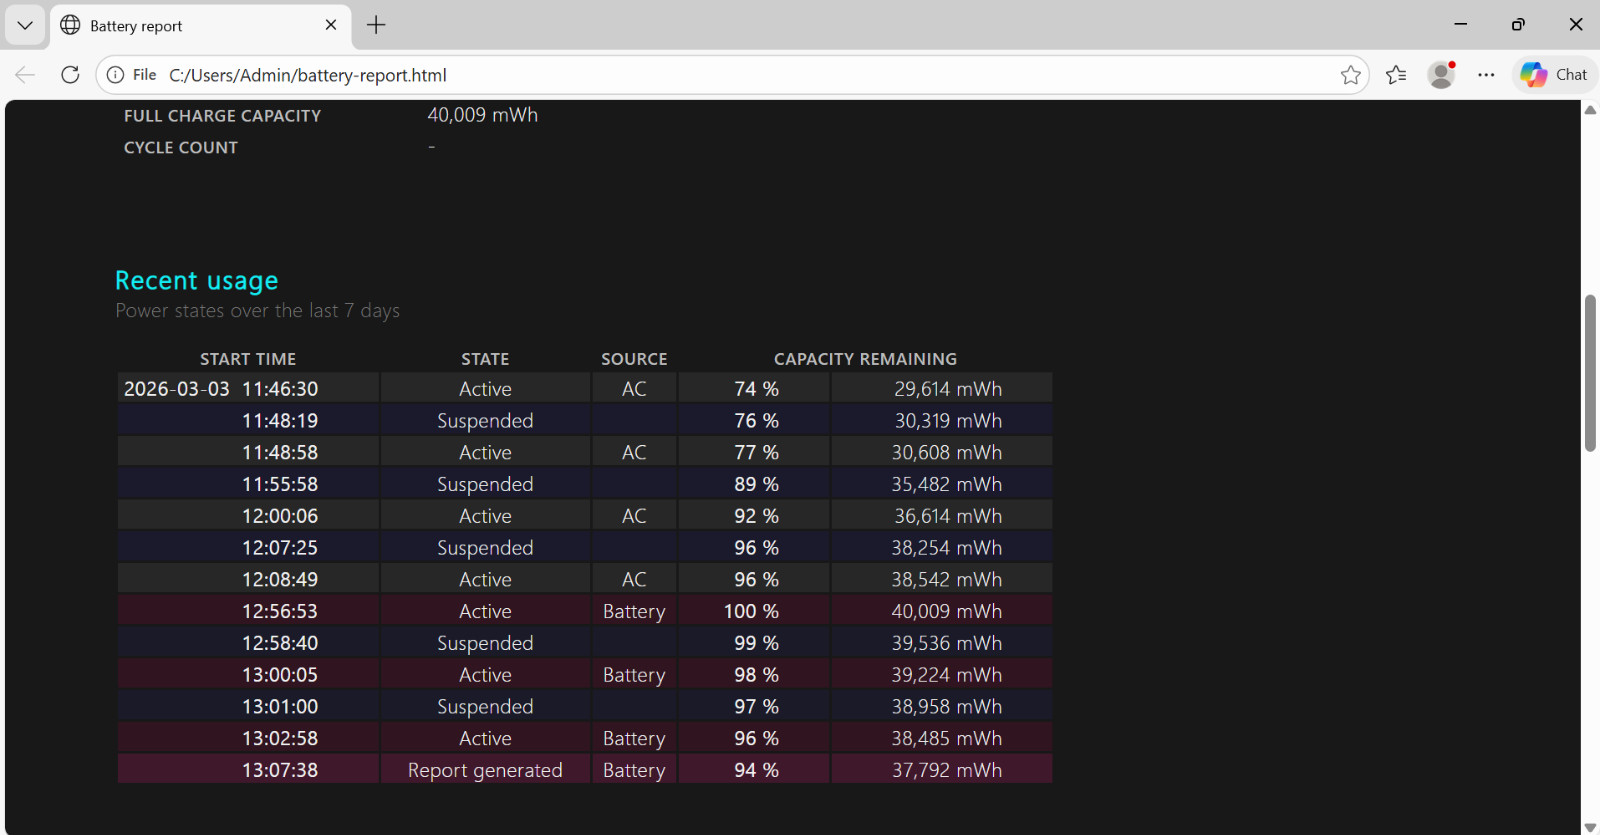Image resolution: width=1600 pixels, height=835 pixels.
Task: Click AC source in 11:48:58 row
Action: 634,453
